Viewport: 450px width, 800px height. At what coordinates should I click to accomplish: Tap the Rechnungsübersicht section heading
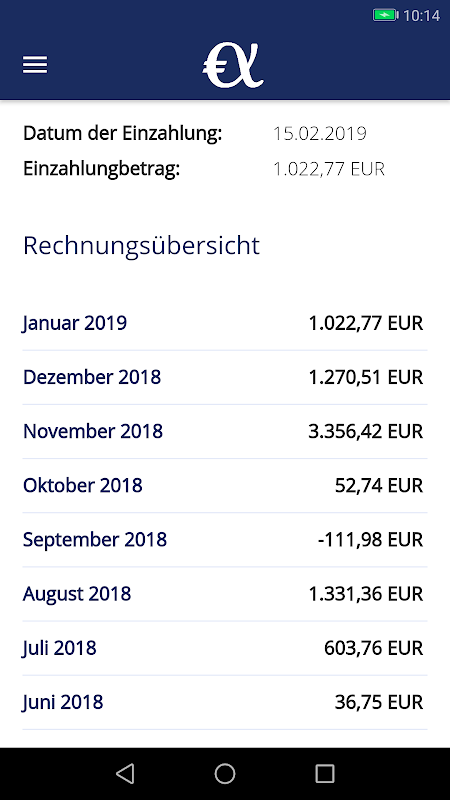click(141, 246)
